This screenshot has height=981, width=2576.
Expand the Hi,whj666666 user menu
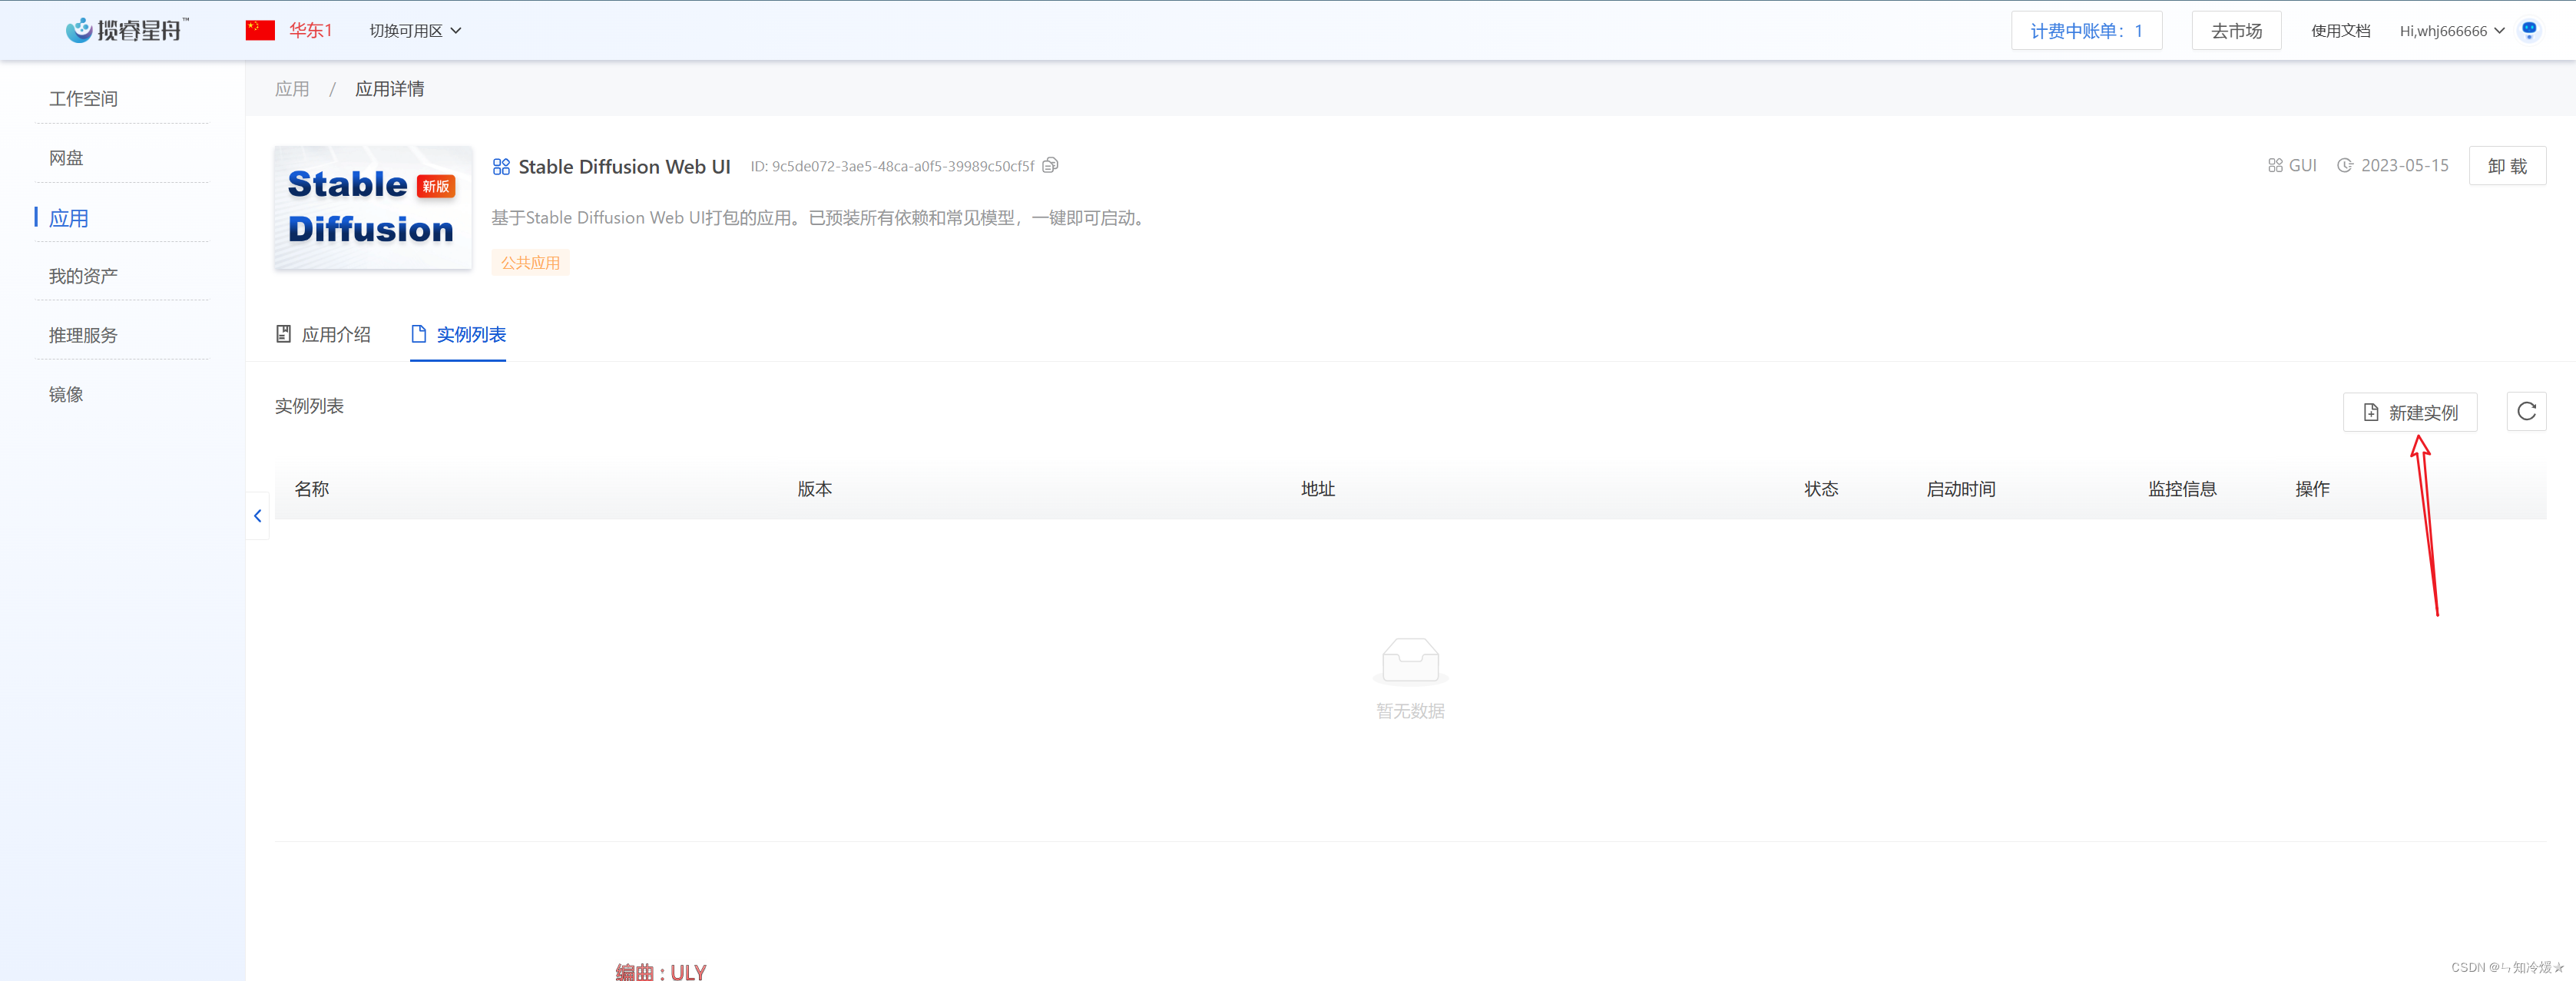(2452, 31)
